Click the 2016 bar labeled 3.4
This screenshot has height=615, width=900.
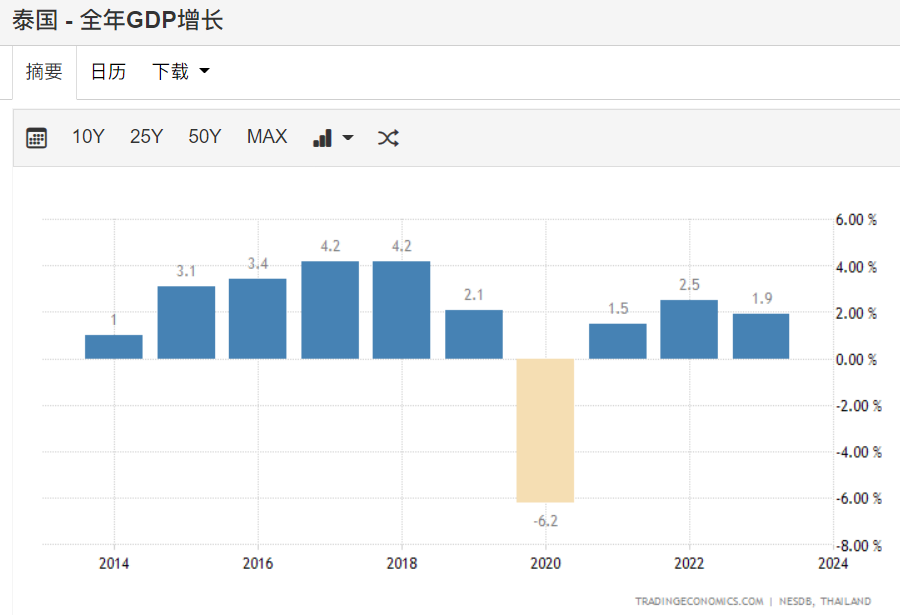[x=258, y=319]
